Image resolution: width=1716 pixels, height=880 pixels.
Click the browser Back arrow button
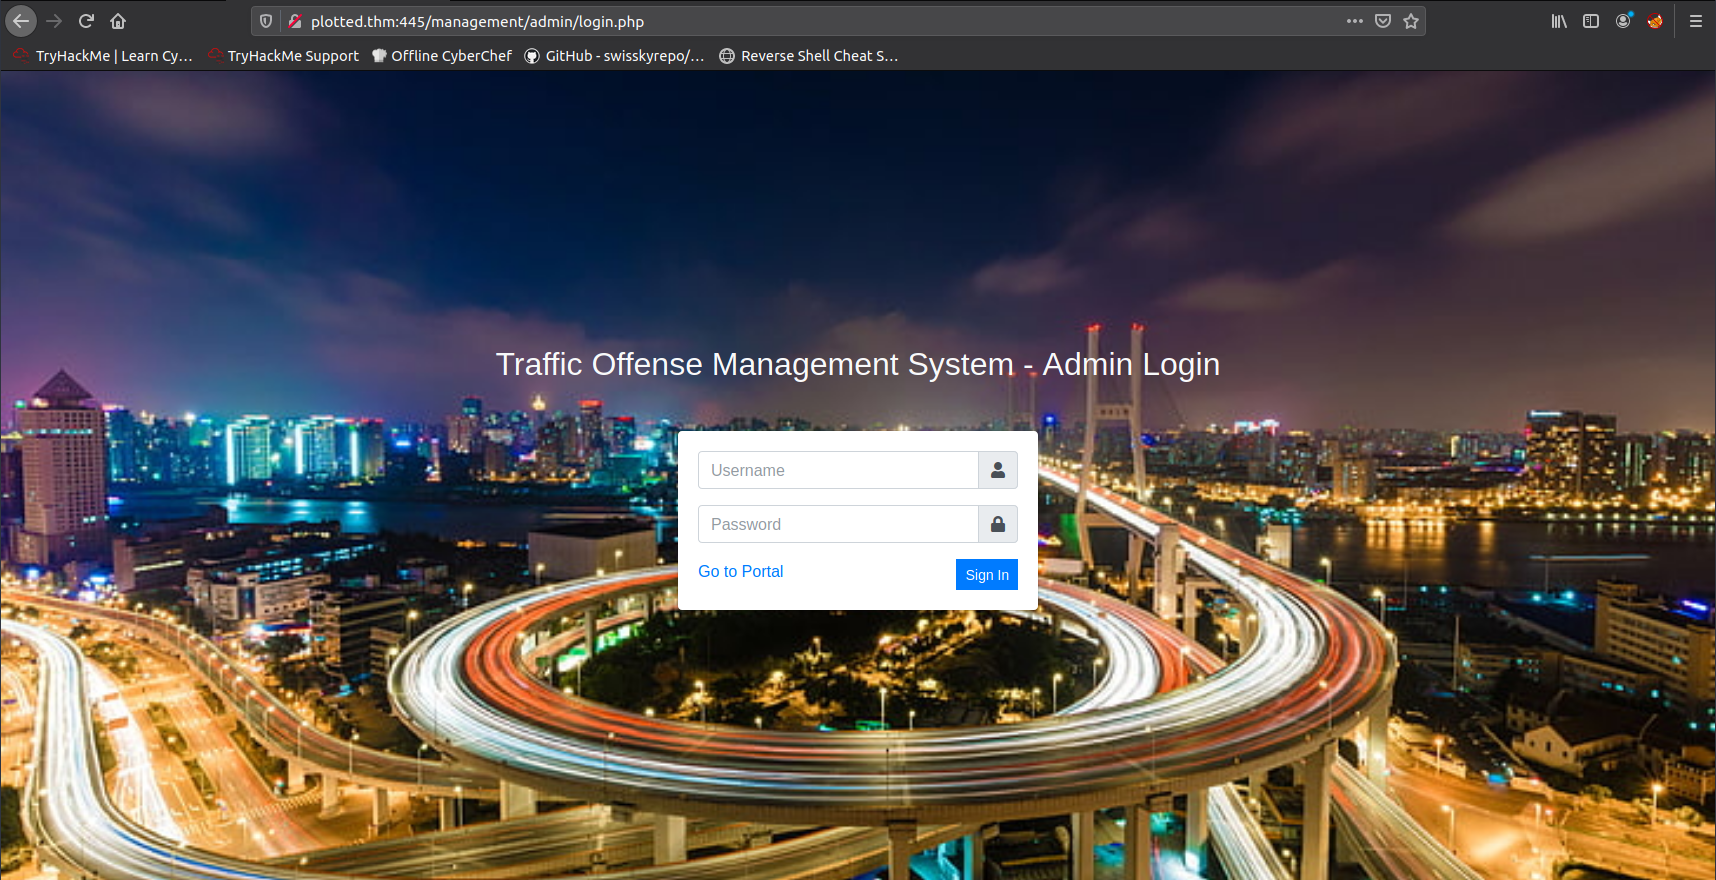point(21,21)
